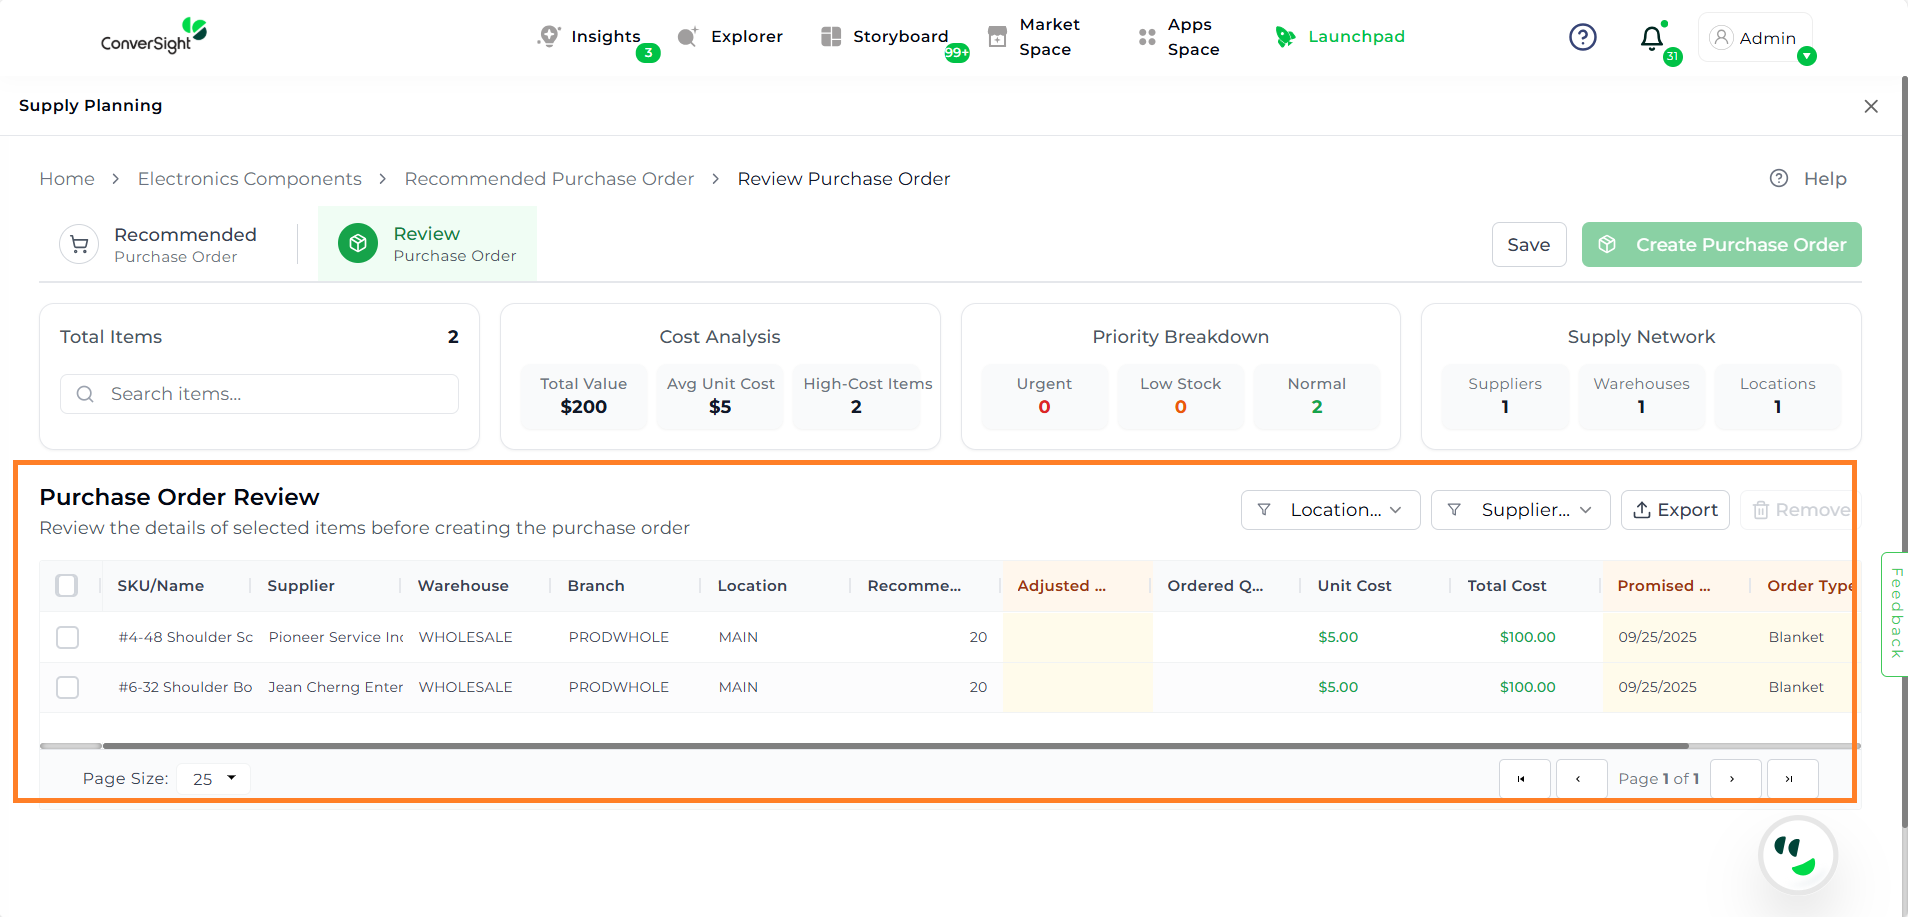The width and height of the screenshot is (1908, 917).
Task: Switch to Review Purchase Order step
Action: (428, 244)
